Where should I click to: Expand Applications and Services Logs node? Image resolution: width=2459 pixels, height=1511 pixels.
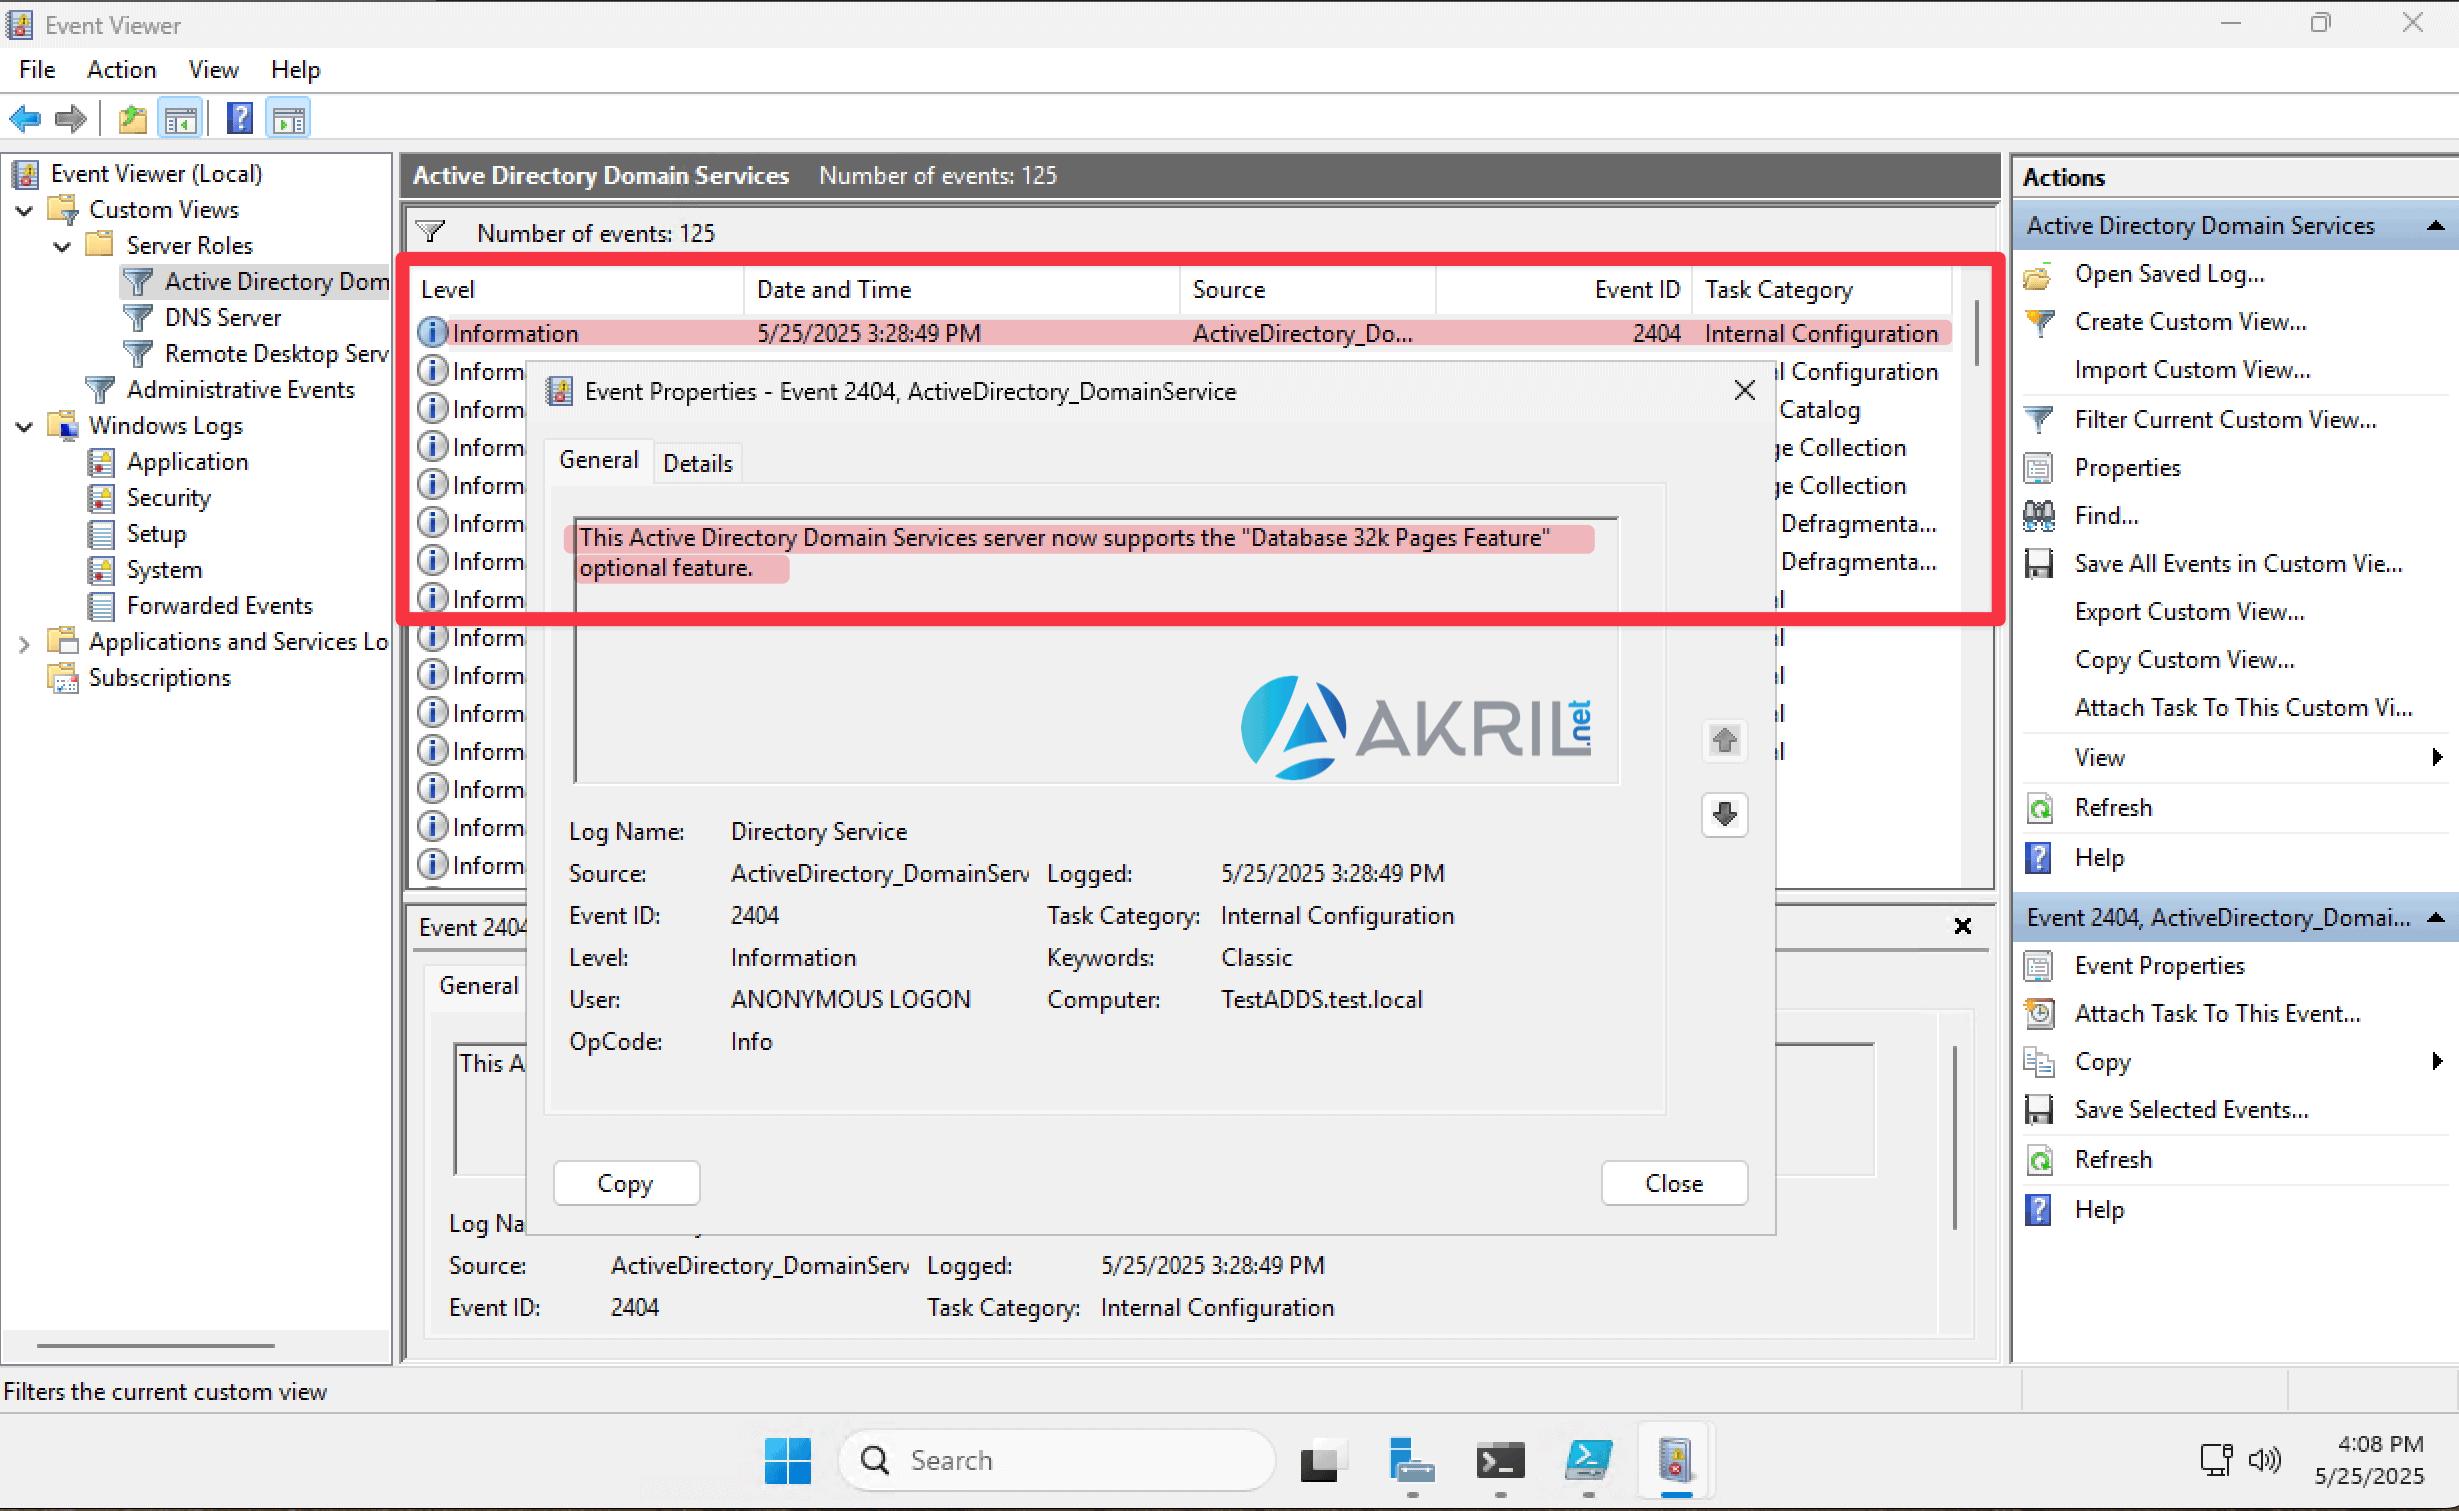pyautogui.click(x=25, y=642)
